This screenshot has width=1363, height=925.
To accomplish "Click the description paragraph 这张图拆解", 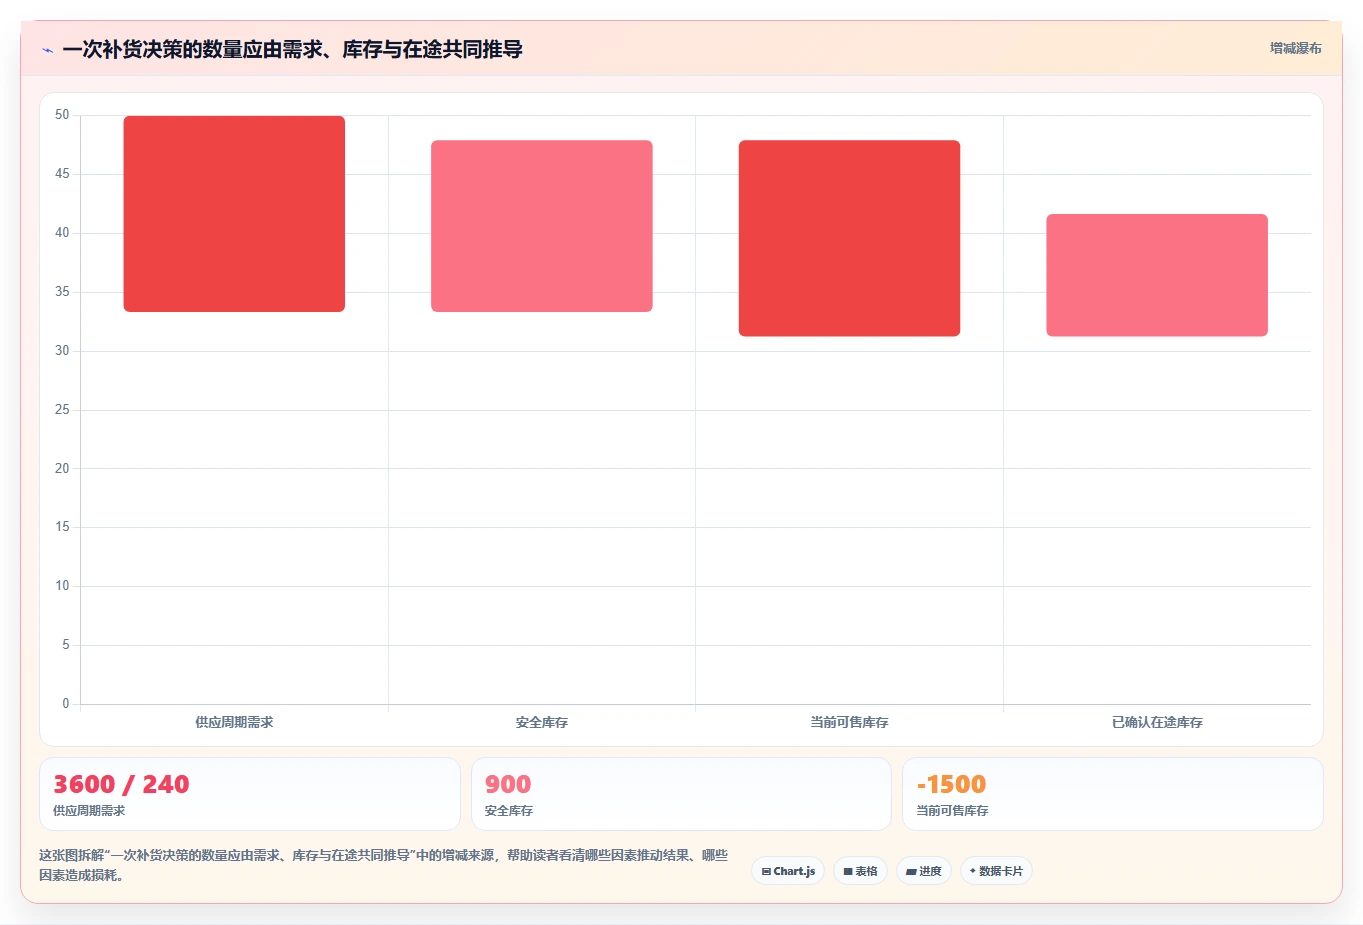I will pyautogui.click(x=383, y=865).
